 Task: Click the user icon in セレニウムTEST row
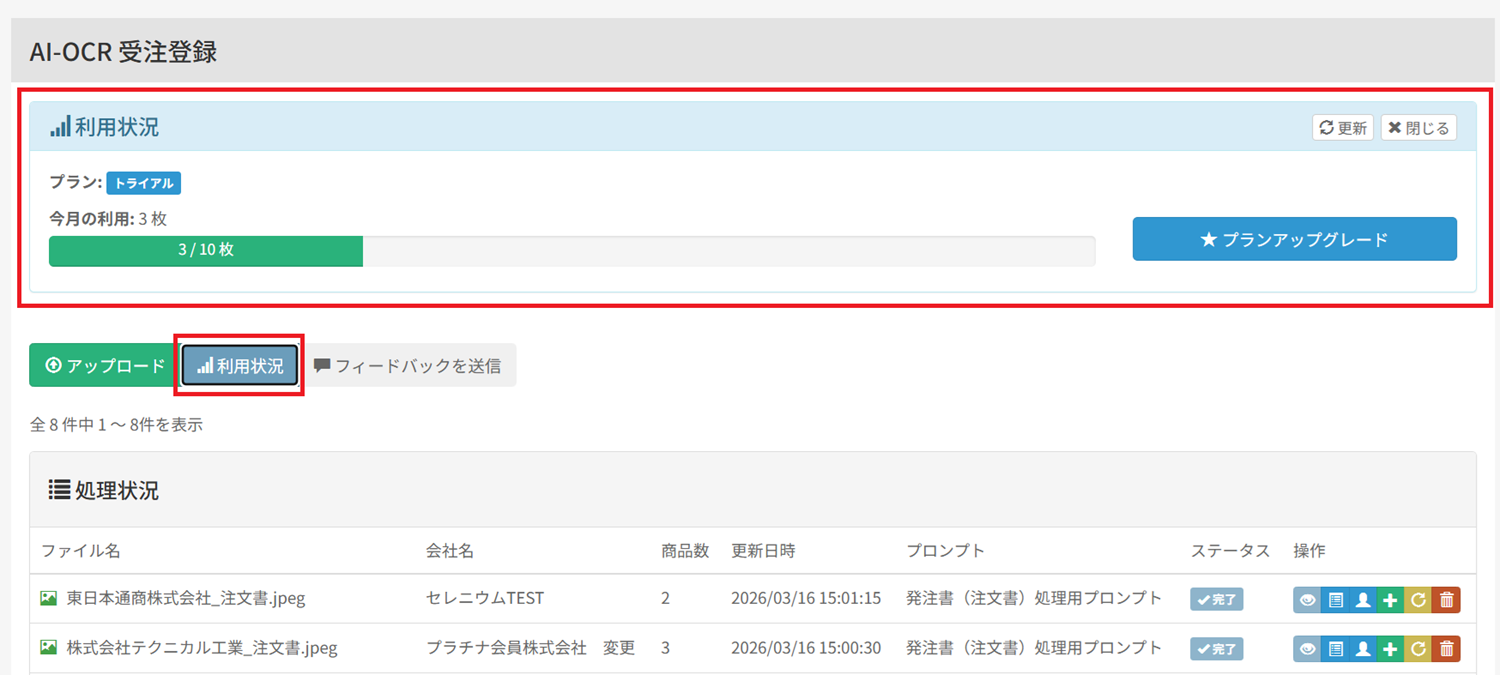pyautogui.click(x=1362, y=599)
